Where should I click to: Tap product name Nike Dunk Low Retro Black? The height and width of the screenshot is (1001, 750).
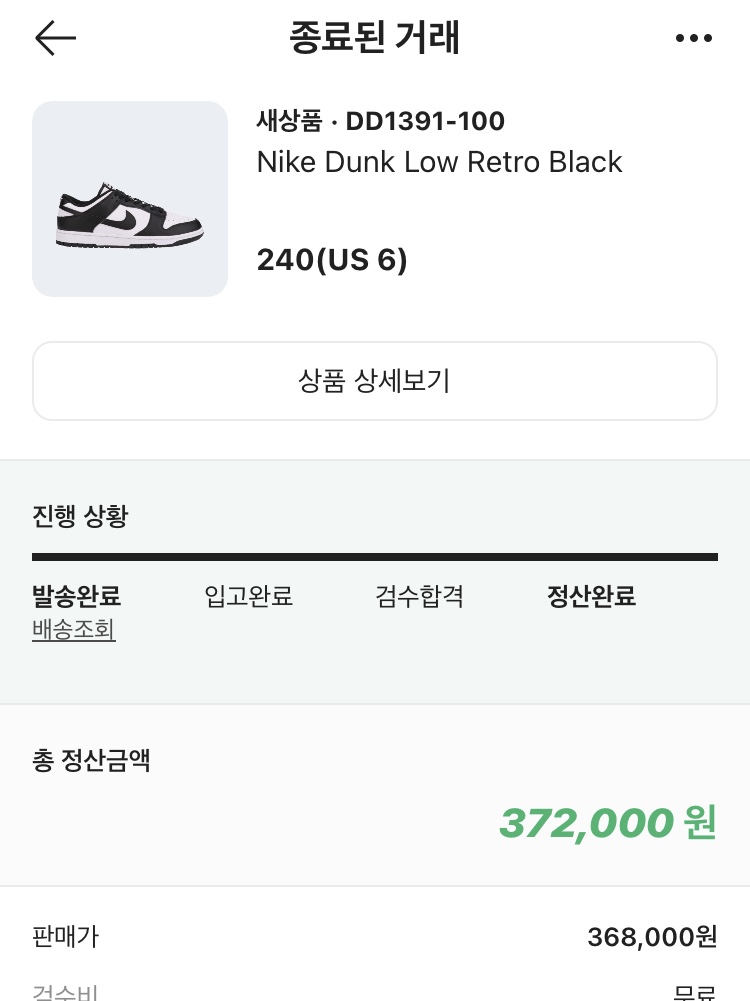(439, 162)
